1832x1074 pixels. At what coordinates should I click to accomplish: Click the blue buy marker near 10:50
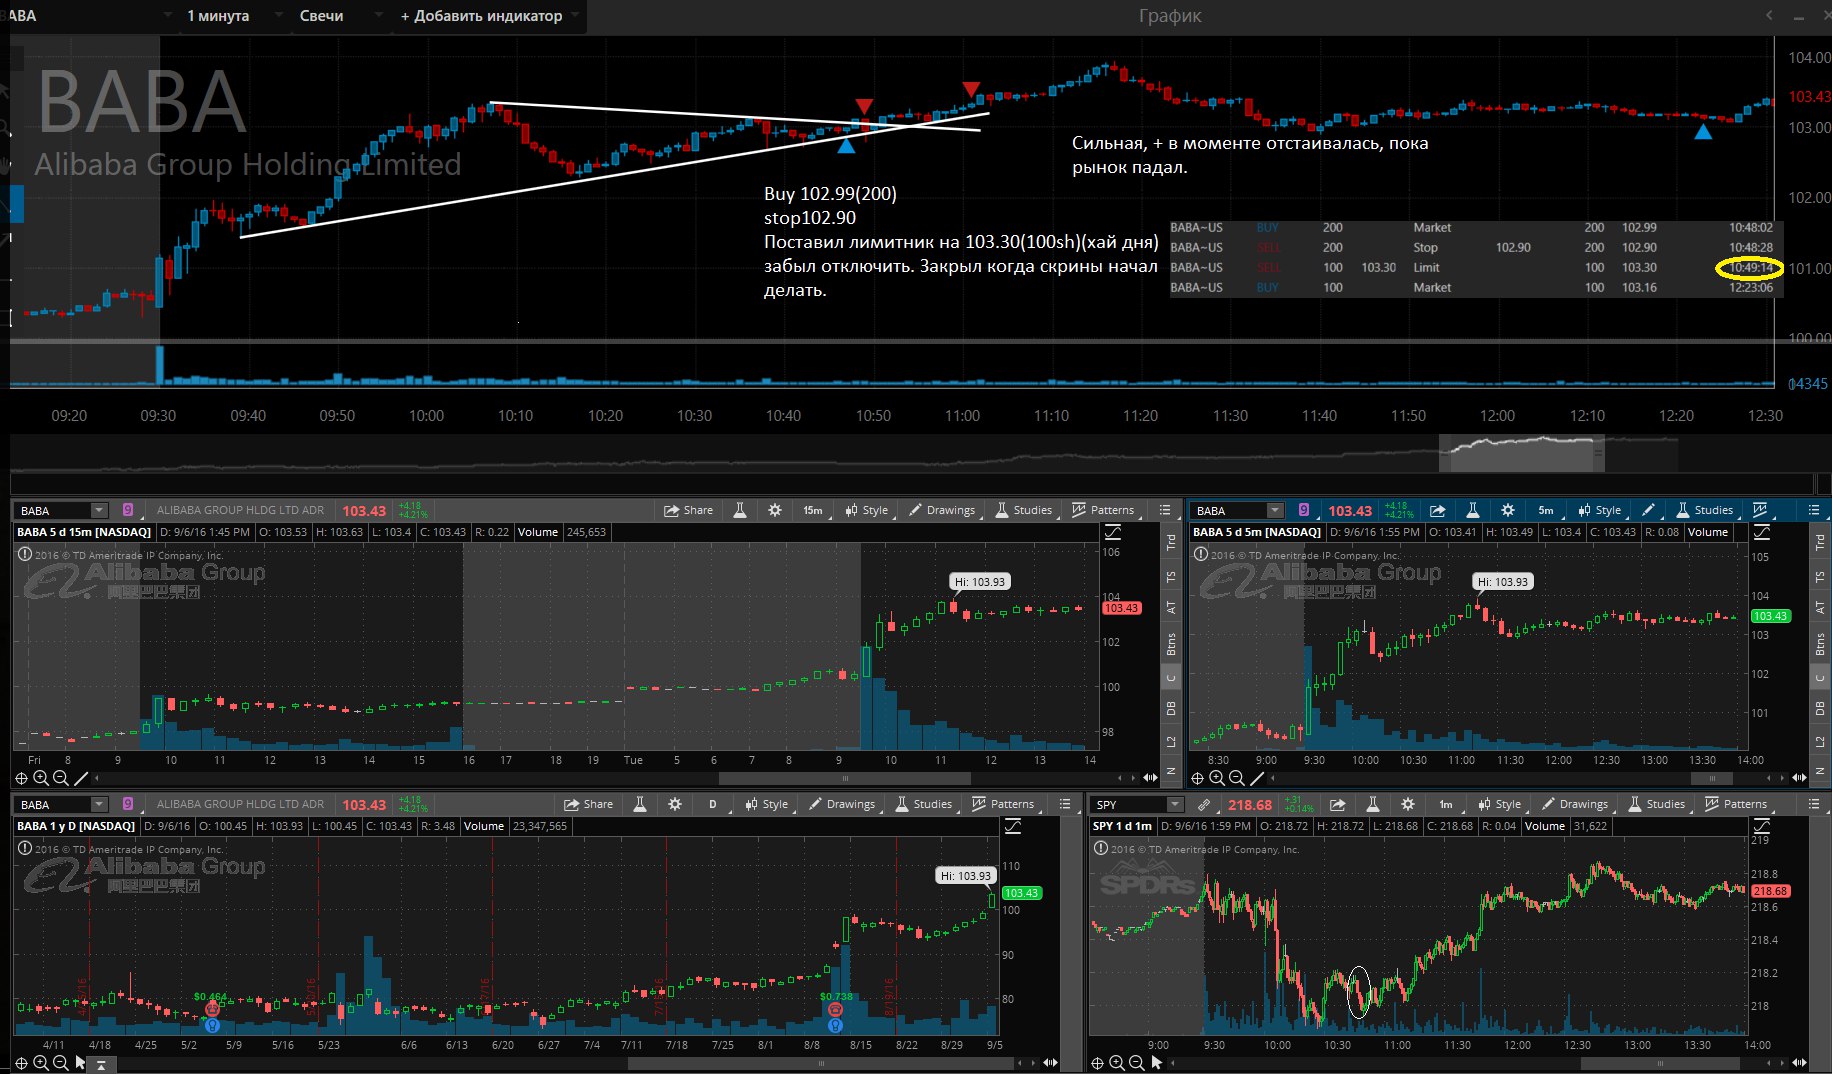846,147
